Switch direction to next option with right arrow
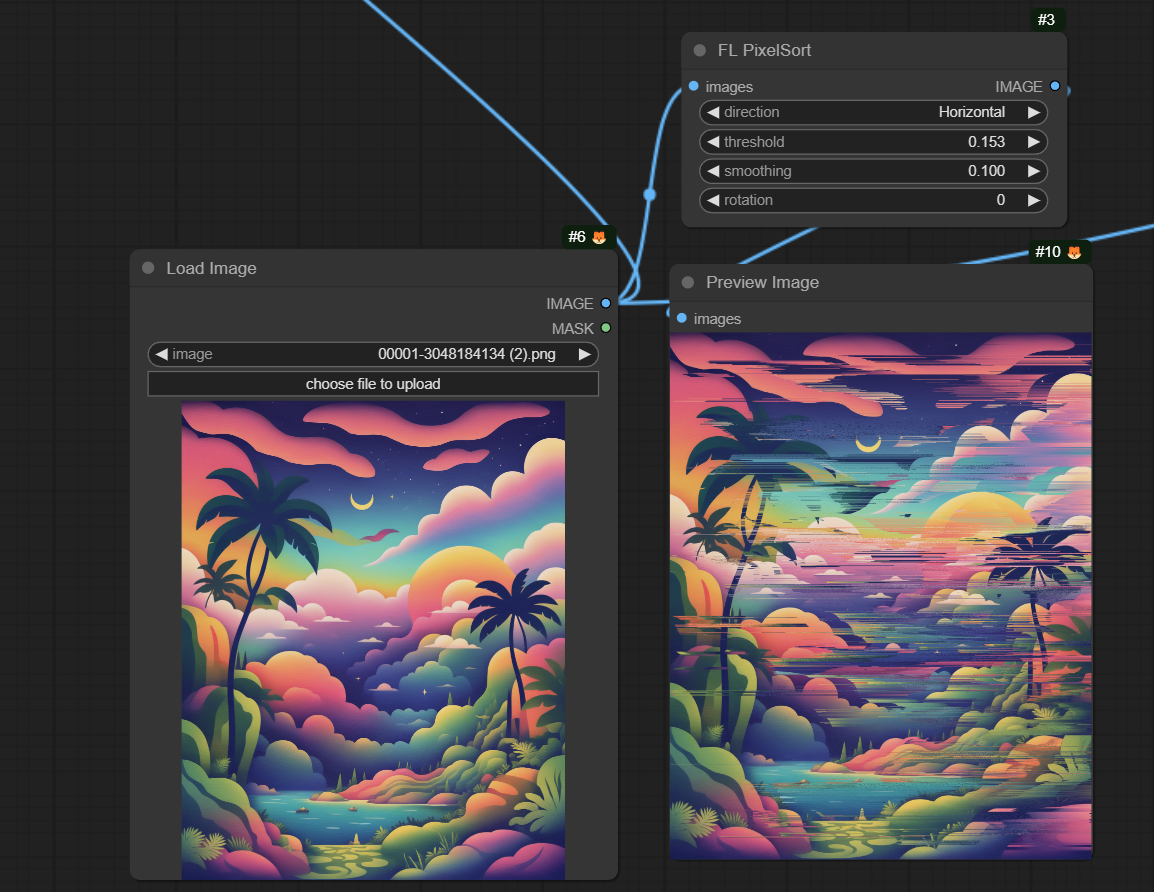The image size is (1154, 892). [x=1033, y=112]
